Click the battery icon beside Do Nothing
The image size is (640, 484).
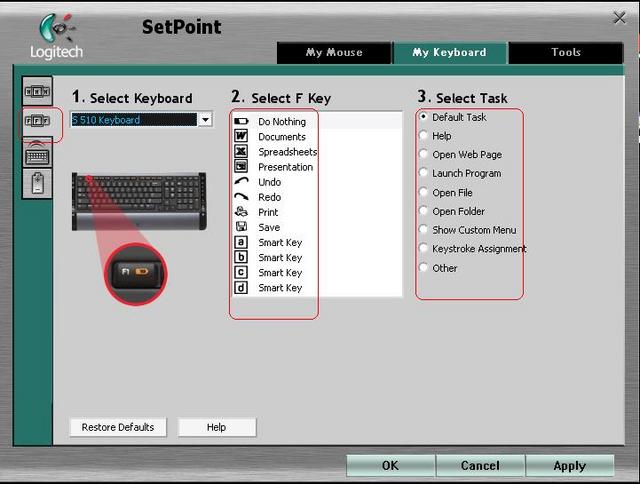point(241,122)
